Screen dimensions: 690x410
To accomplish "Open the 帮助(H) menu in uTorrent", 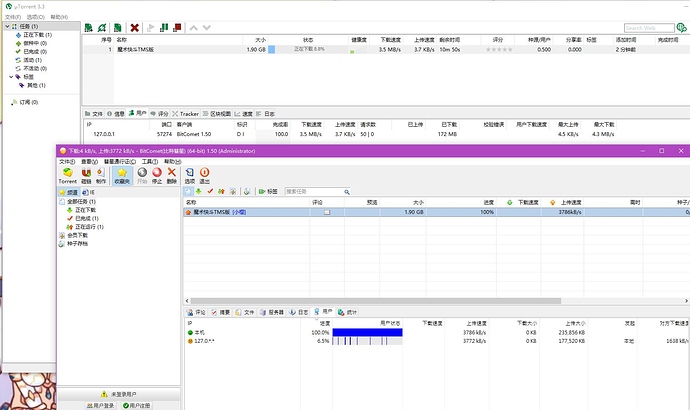I will click(59, 17).
